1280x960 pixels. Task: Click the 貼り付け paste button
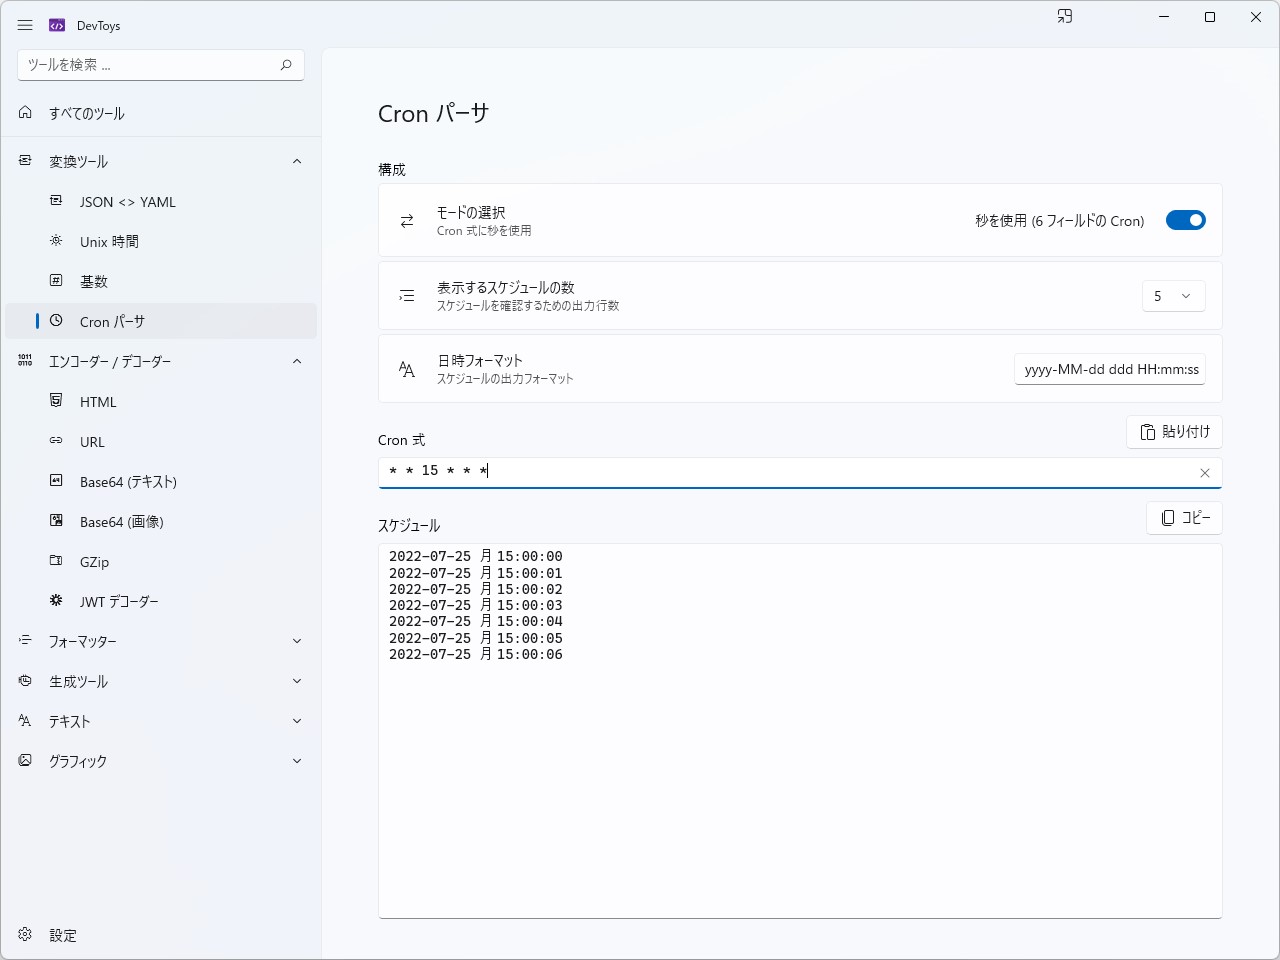click(x=1174, y=432)
